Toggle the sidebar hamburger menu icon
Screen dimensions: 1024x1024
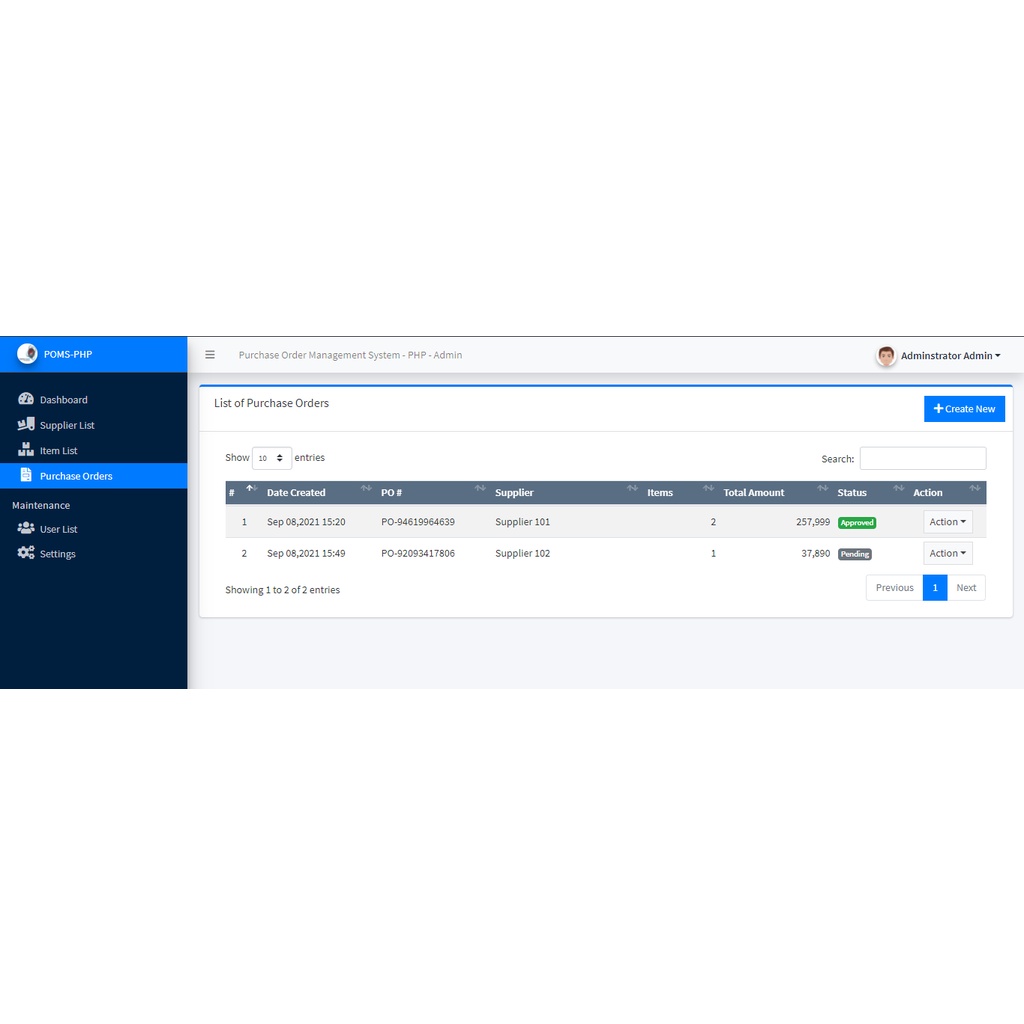(x=210, y=355)
